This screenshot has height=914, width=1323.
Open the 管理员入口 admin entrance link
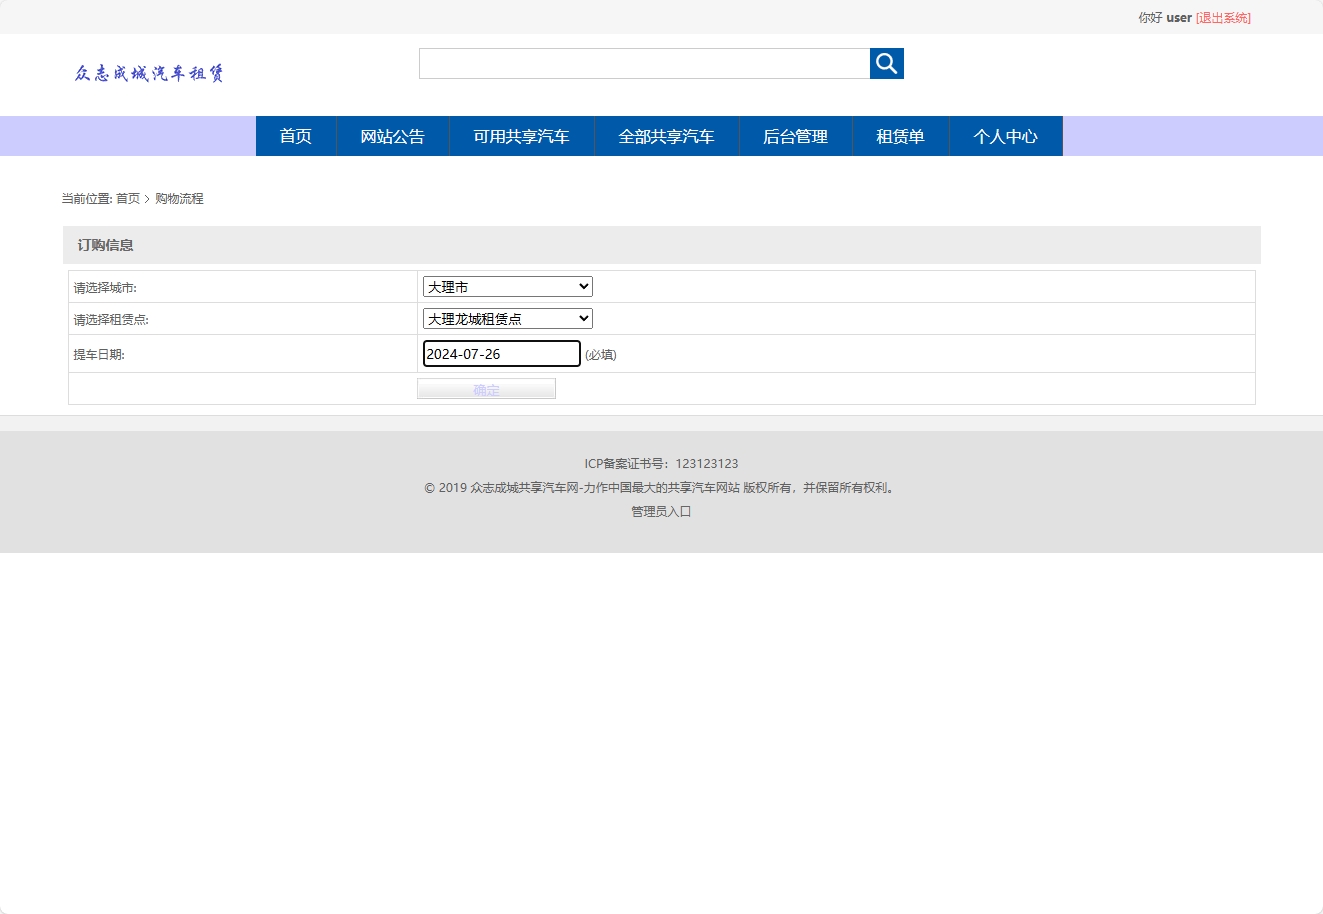click(x=660, y=511)
